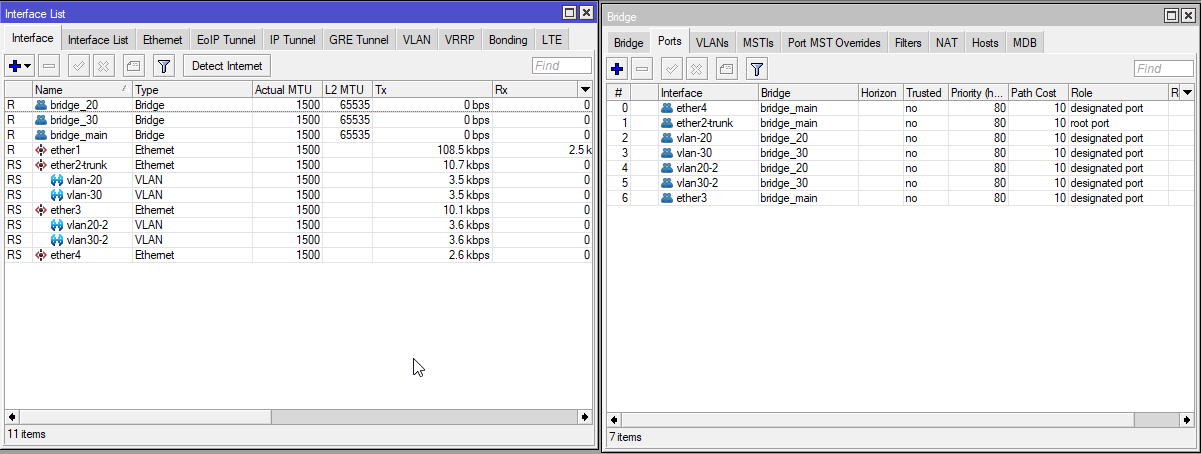Select the ether3 icon in Interface List

click(41, 210)
